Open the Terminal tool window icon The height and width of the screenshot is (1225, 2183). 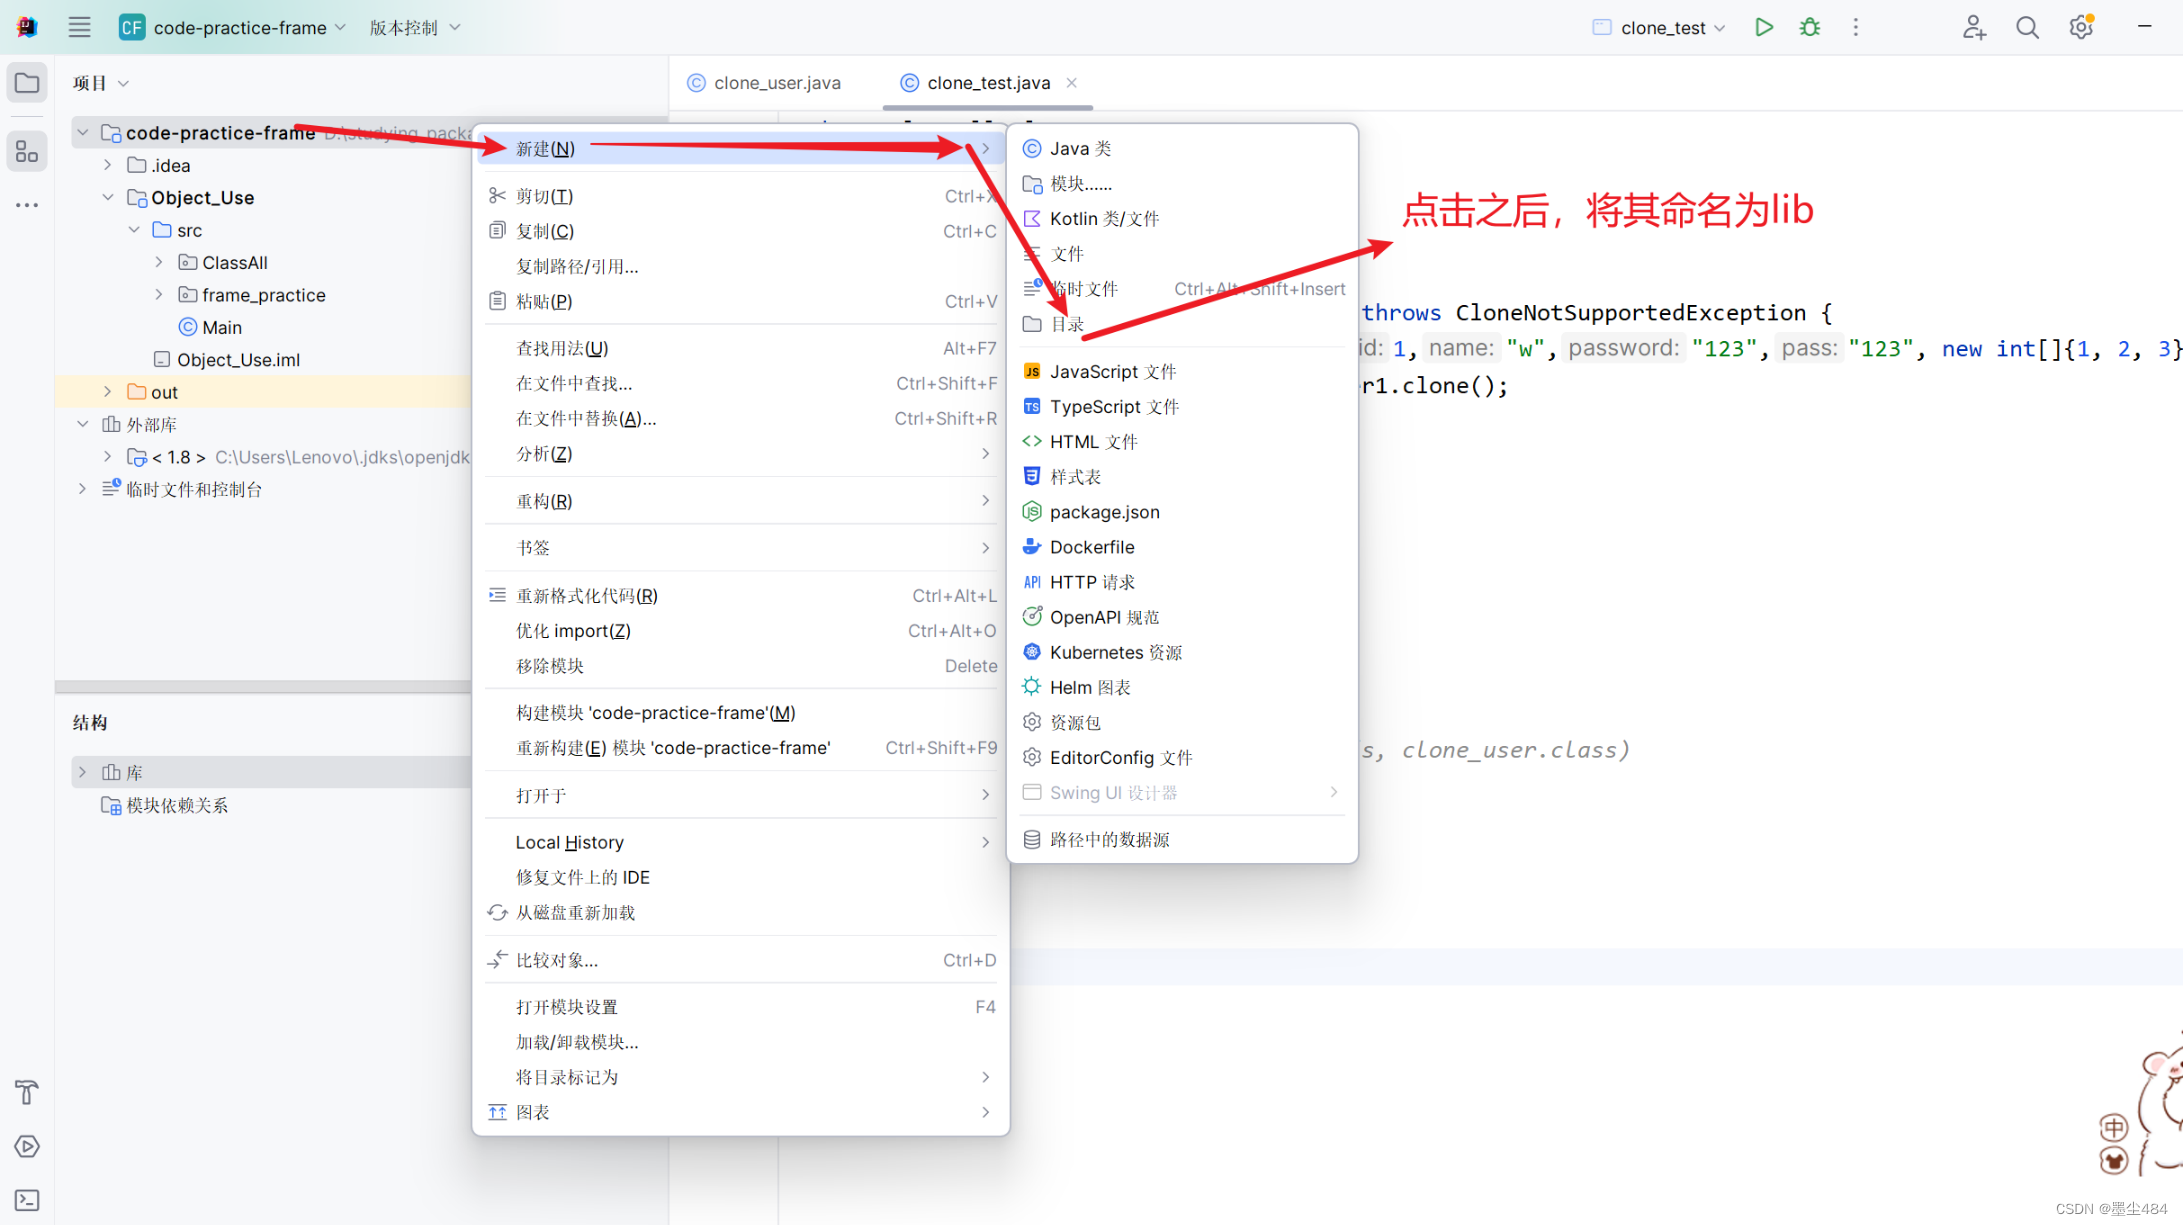tap(27, 1199)
